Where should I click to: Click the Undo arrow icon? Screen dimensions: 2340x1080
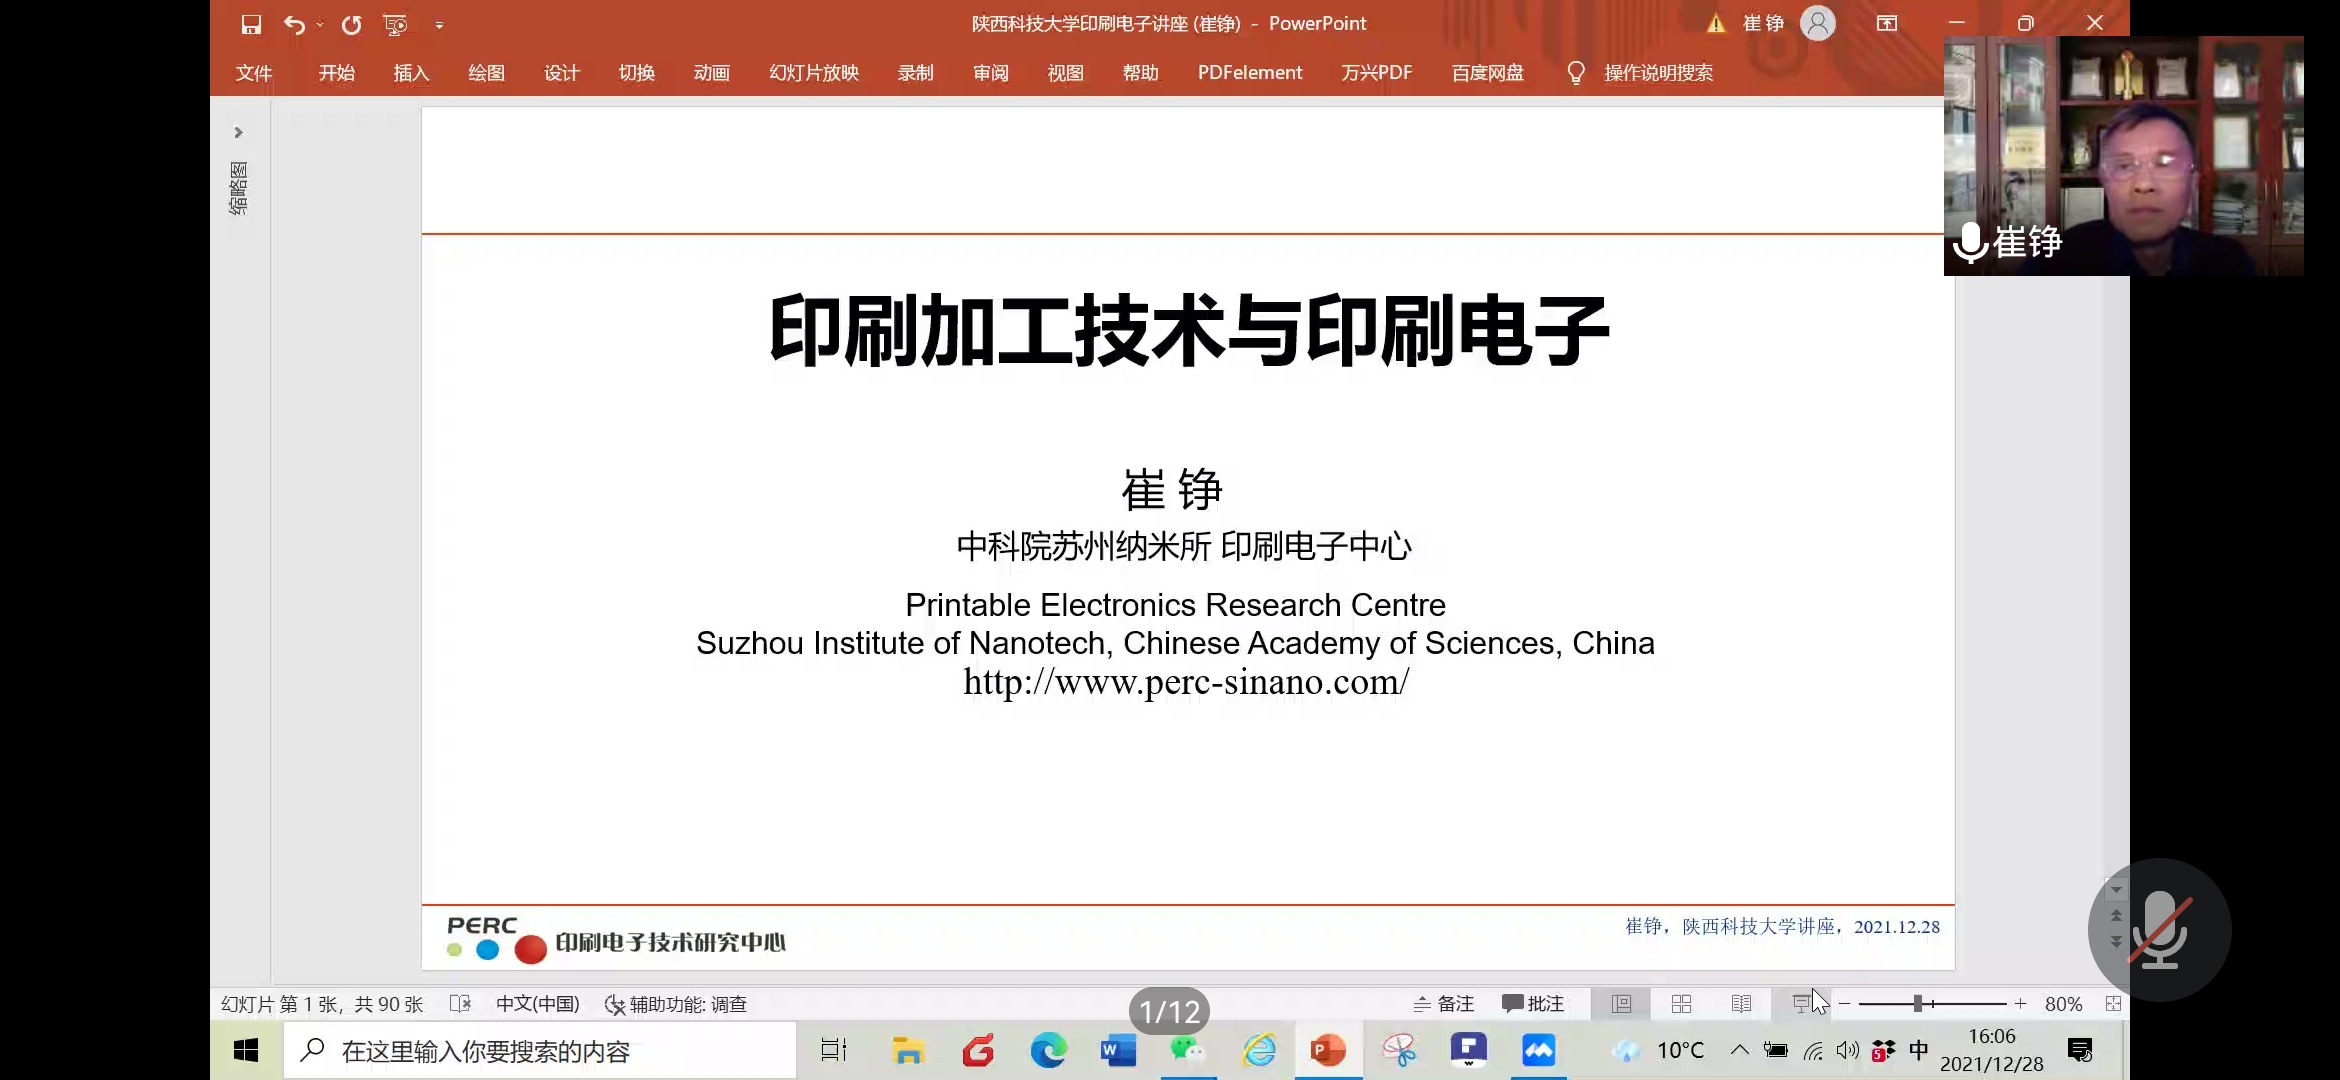point(293,25)
